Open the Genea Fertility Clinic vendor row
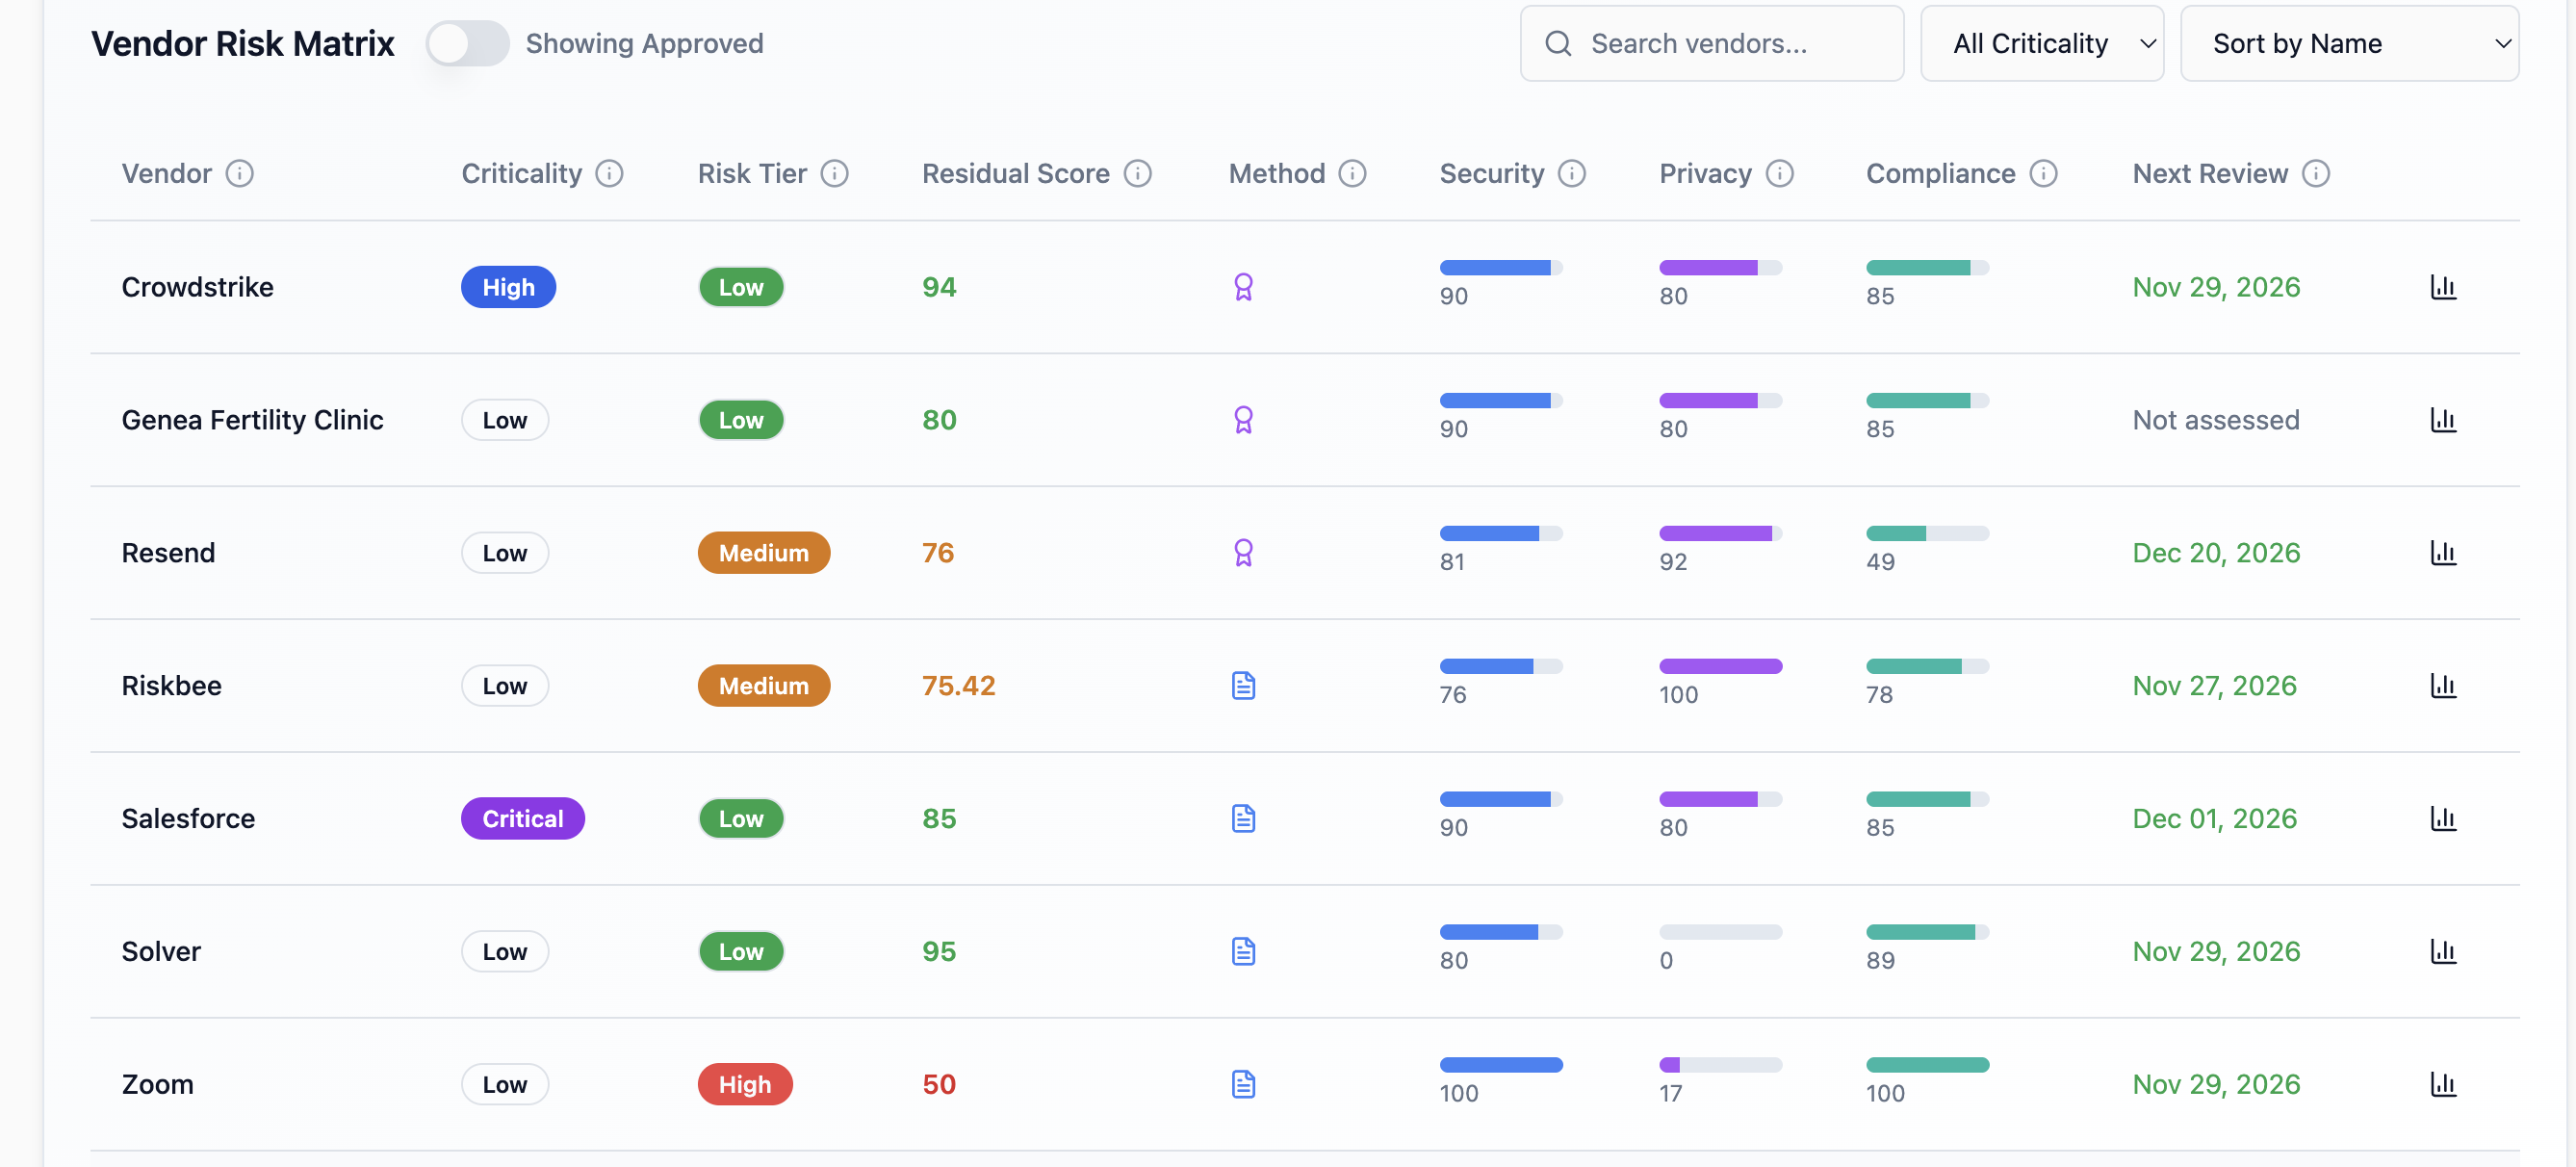2576x1167 pixels. pyautogui.click(x=252, y=420)
